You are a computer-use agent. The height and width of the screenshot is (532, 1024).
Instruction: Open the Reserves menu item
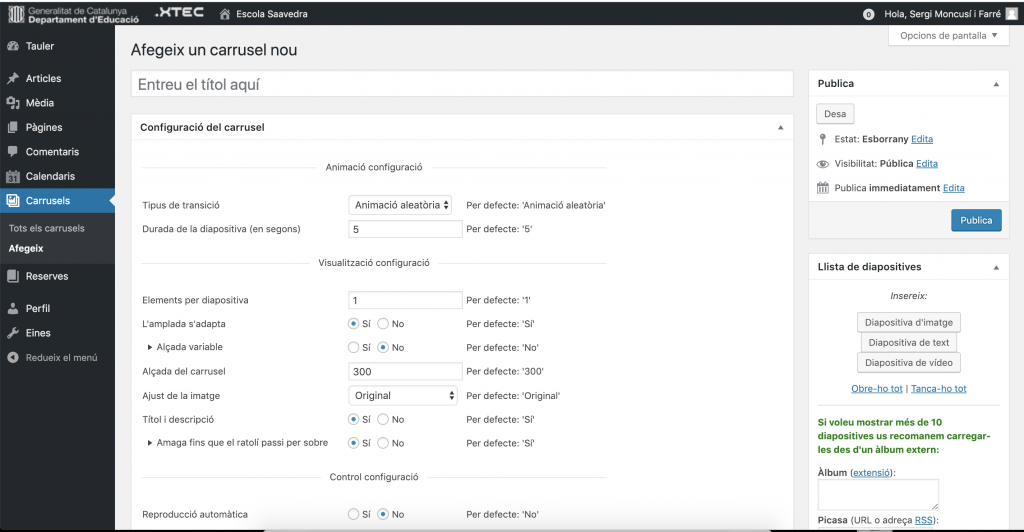[x=46, y=276]
